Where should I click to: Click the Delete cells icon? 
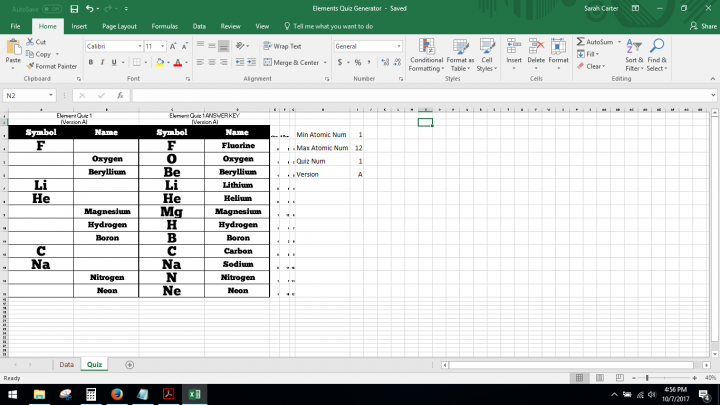tap(536, 46)
